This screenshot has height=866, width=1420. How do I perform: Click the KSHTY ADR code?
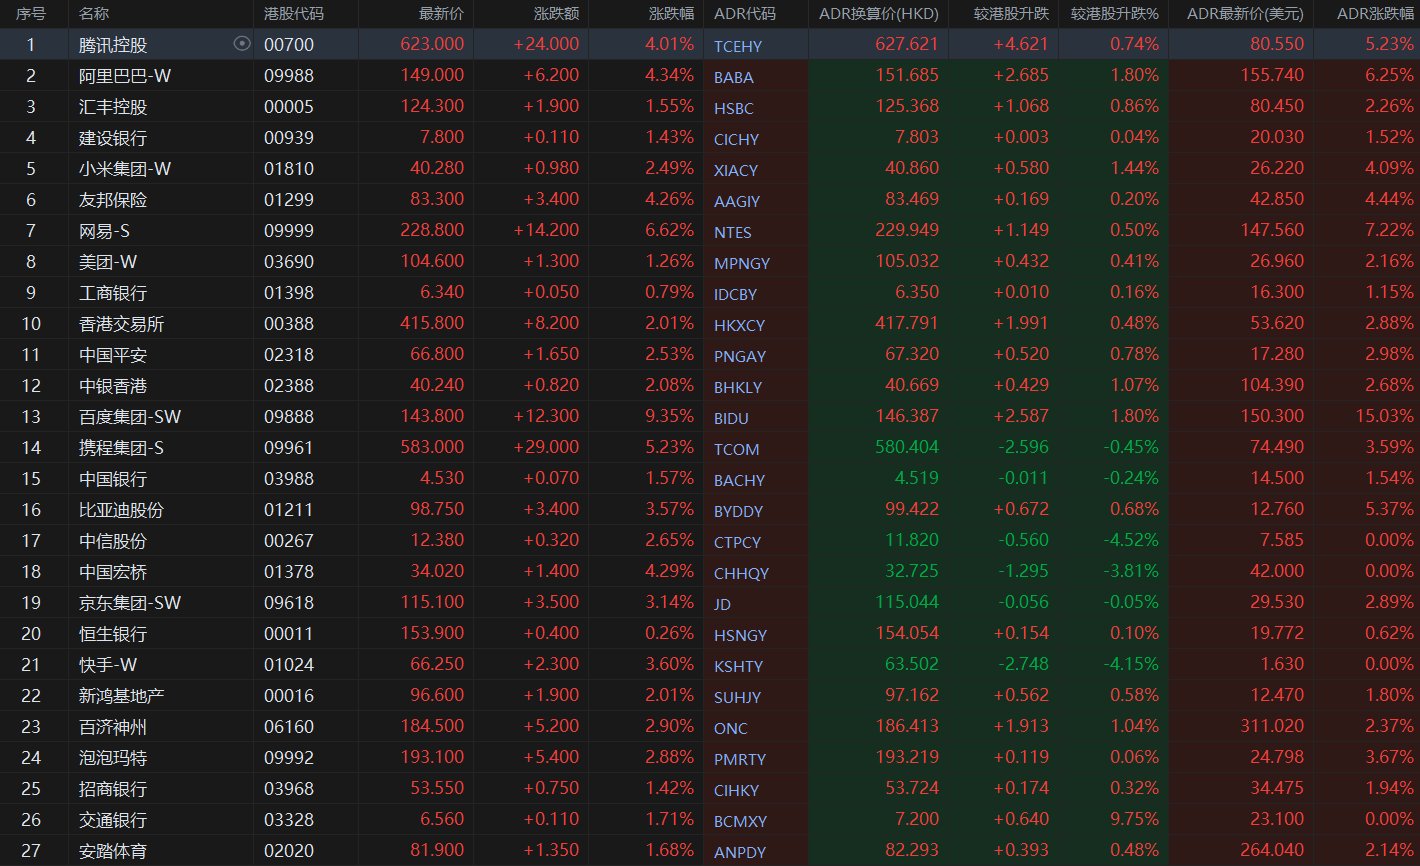738,666
